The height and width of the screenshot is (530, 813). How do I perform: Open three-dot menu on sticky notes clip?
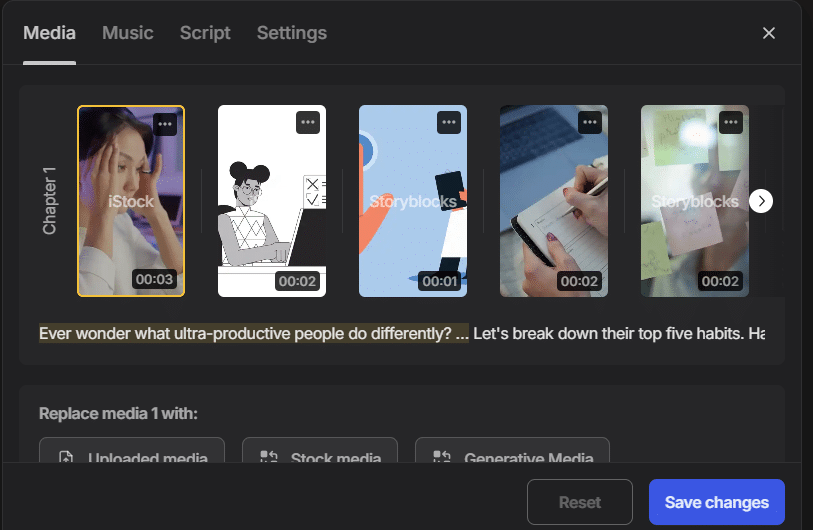click(731, 122)
